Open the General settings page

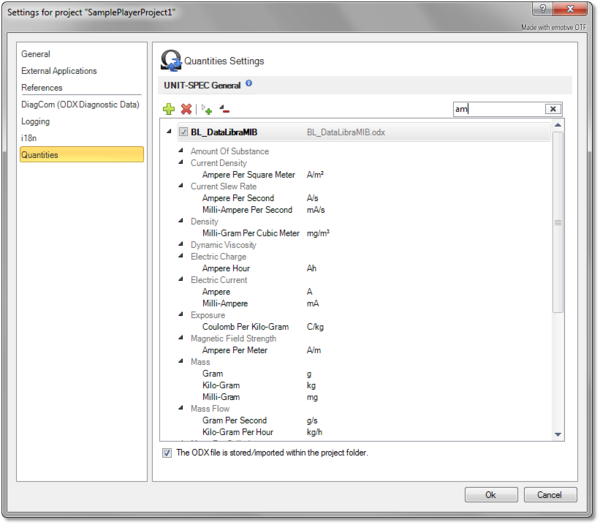click(x=36, y=54)
